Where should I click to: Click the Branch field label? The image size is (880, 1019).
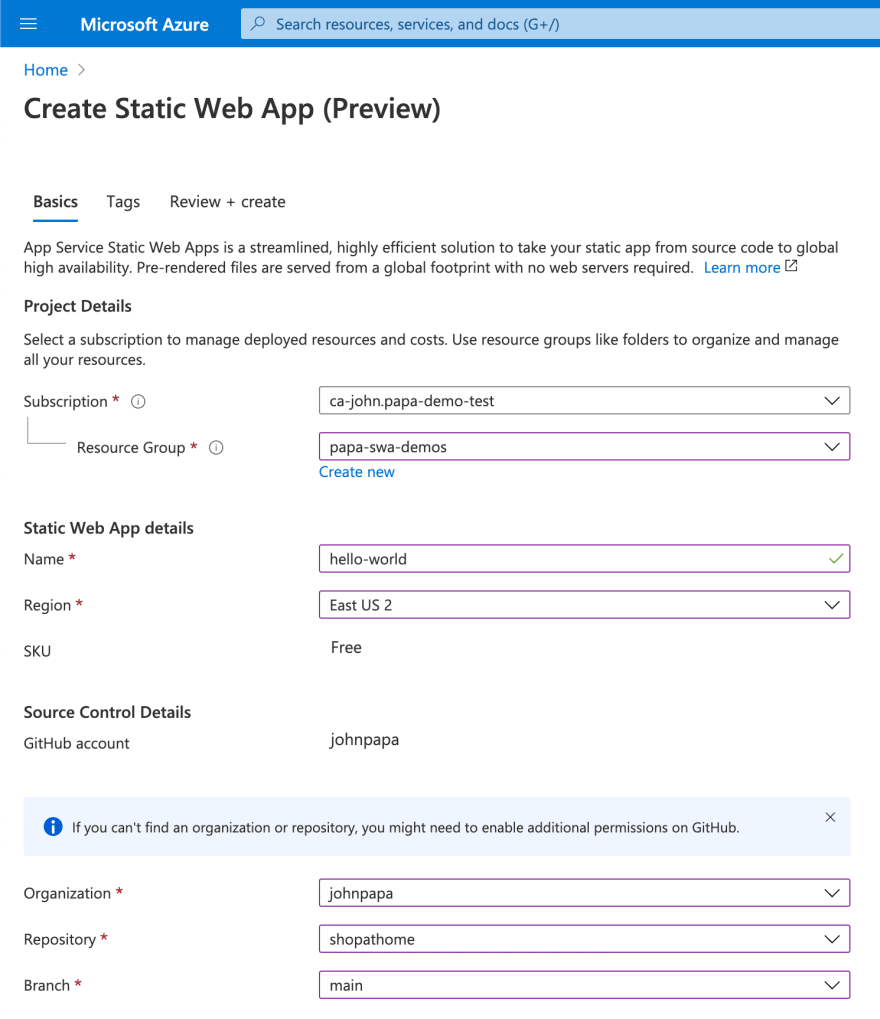point(46,986)
